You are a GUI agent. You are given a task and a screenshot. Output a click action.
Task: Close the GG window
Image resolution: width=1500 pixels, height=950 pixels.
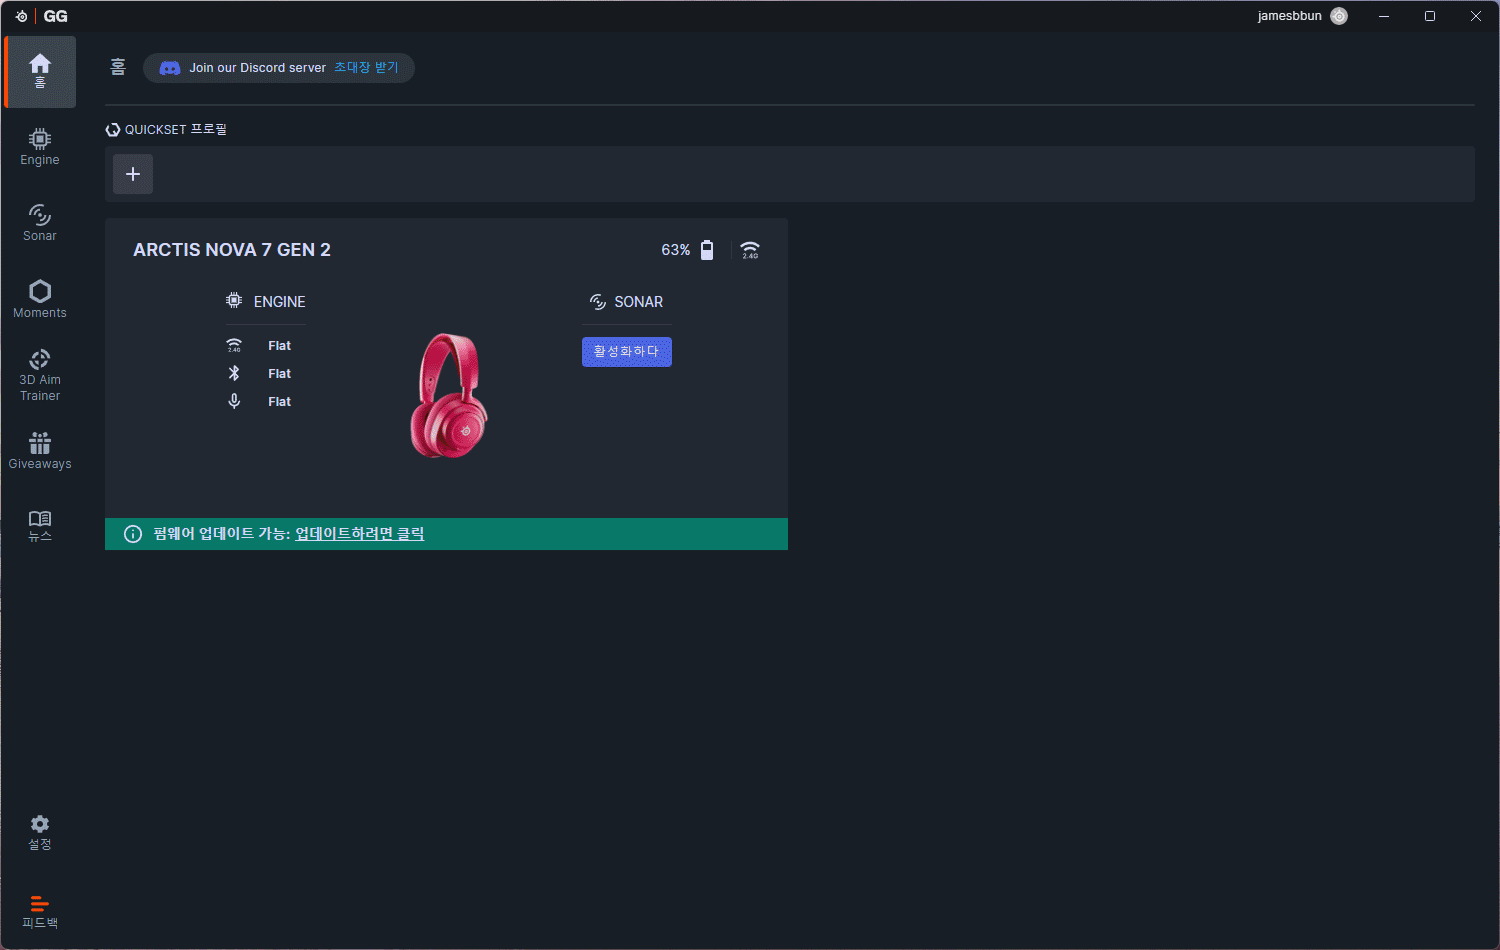pyautogui.click(x=1476, y=16)
